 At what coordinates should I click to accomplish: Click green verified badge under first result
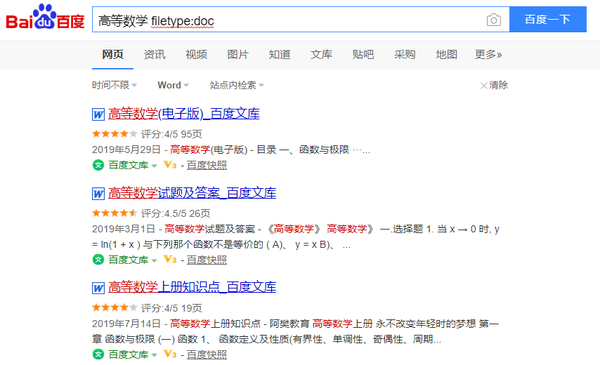[98, 165]
